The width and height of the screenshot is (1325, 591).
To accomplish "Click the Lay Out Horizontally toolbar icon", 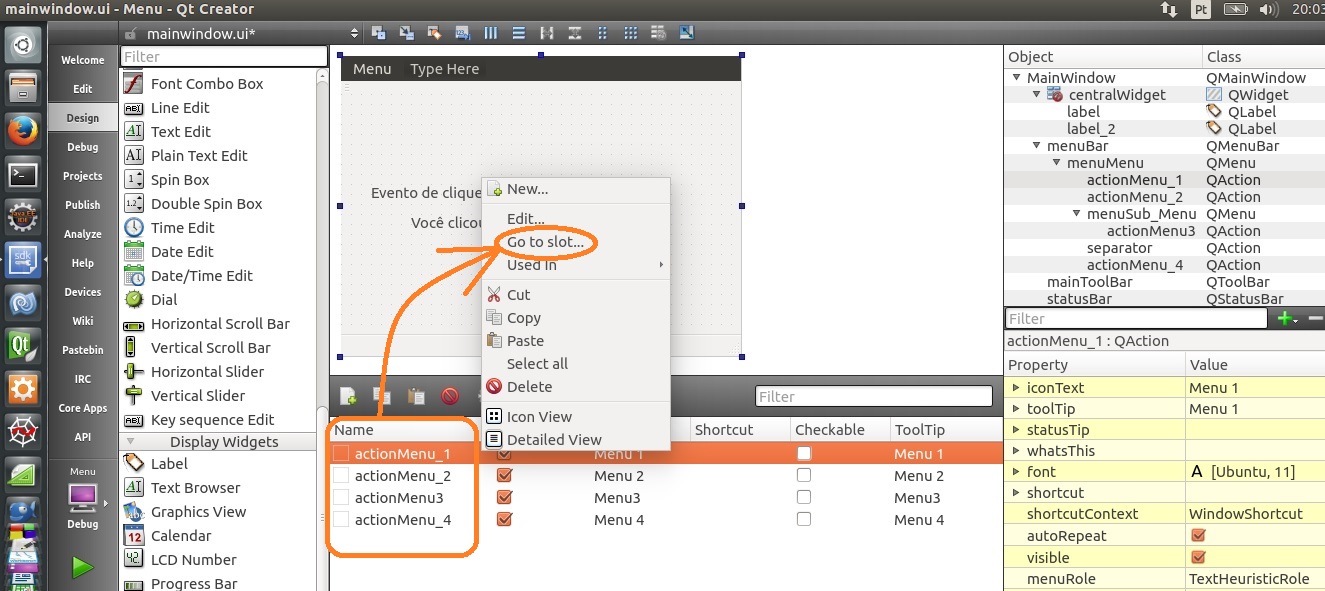I will click(x=490, y=33).
